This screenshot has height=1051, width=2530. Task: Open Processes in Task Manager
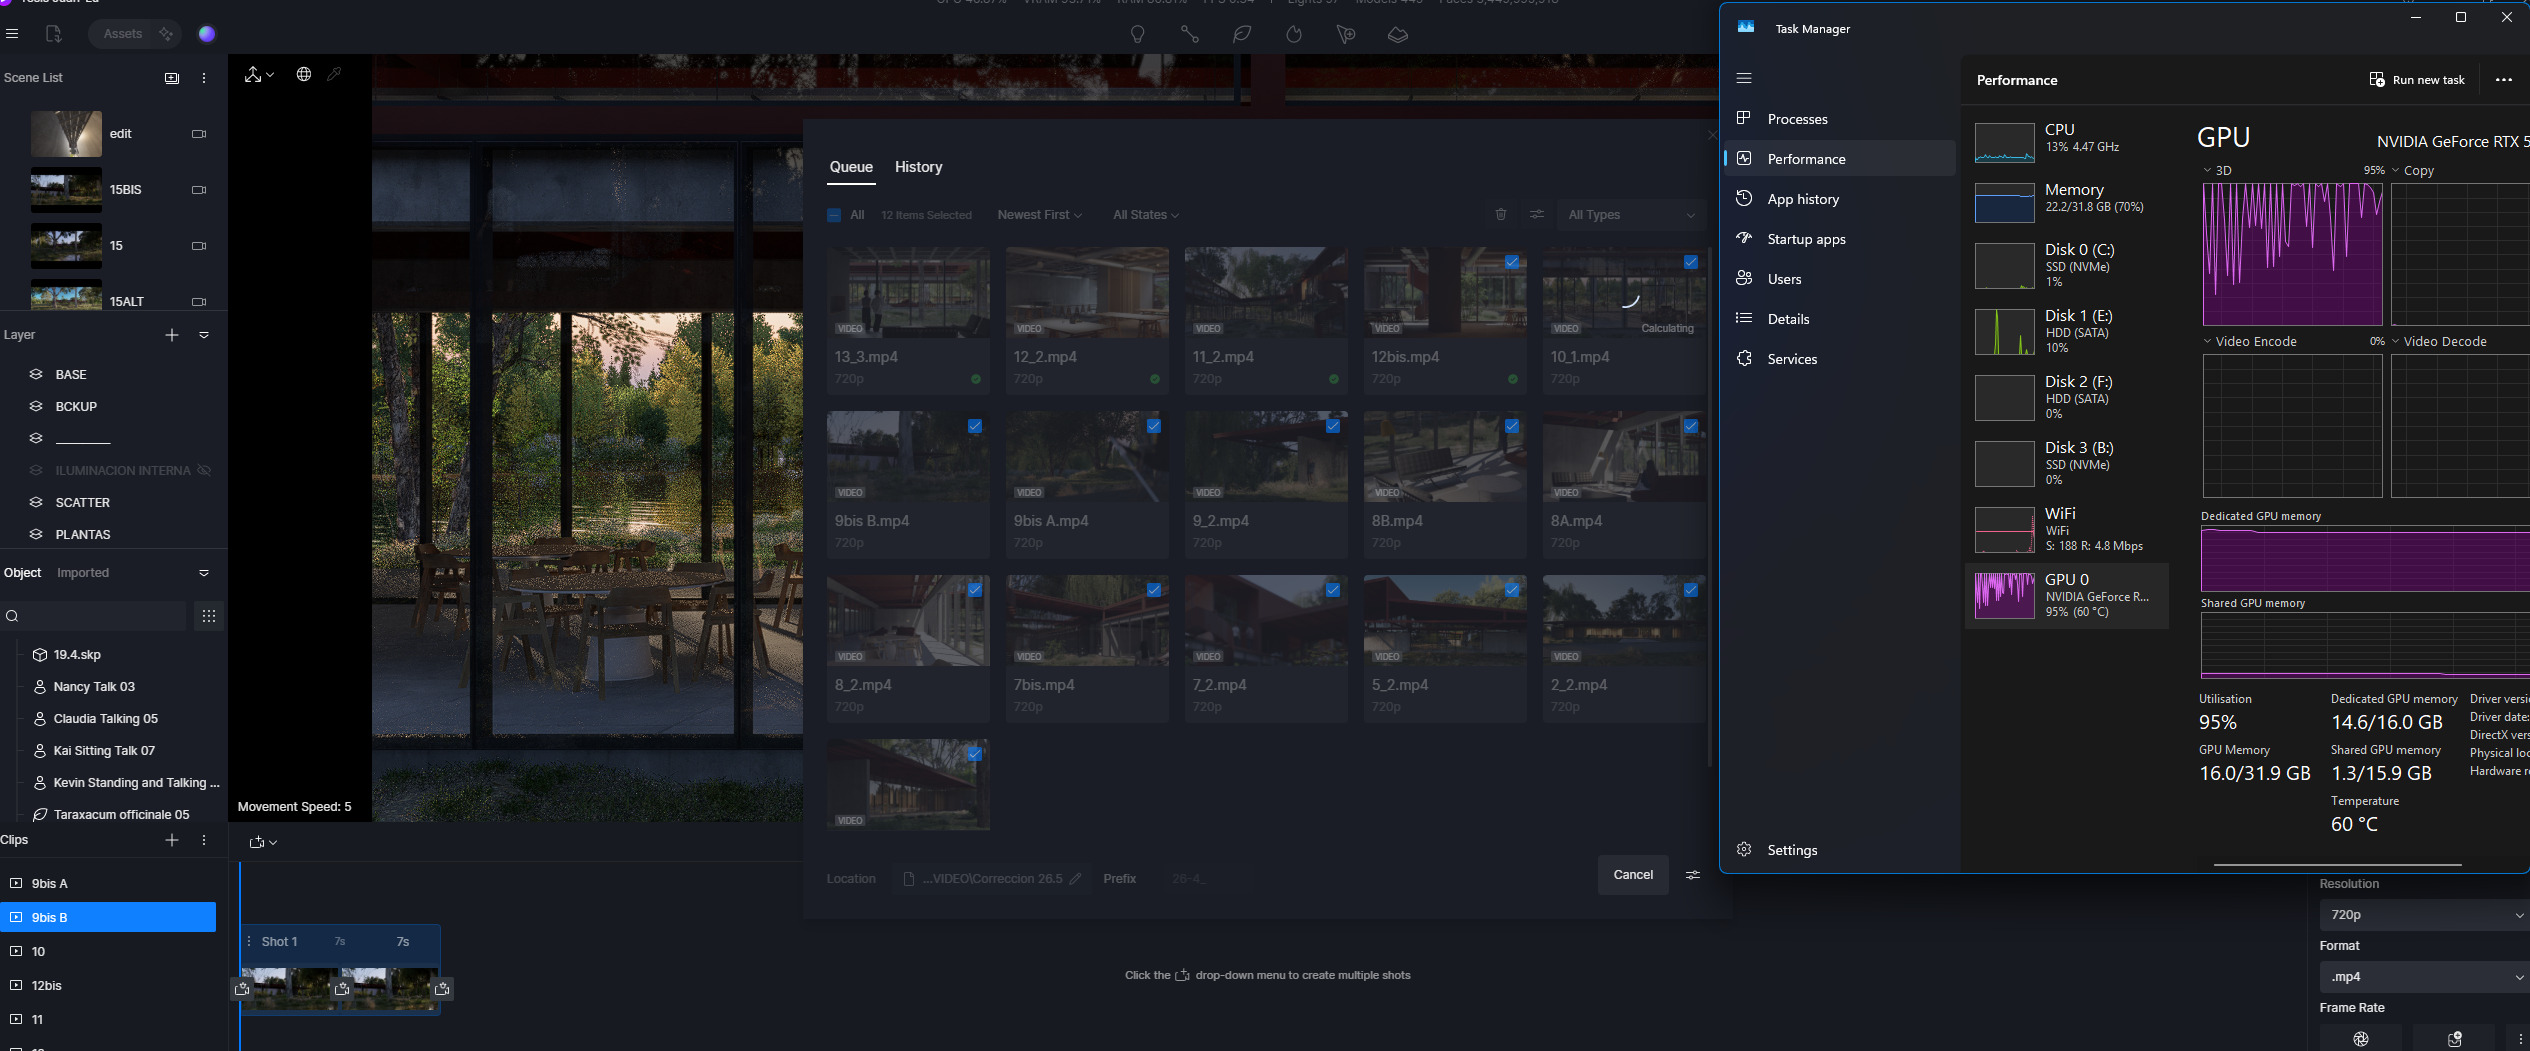1840,119
